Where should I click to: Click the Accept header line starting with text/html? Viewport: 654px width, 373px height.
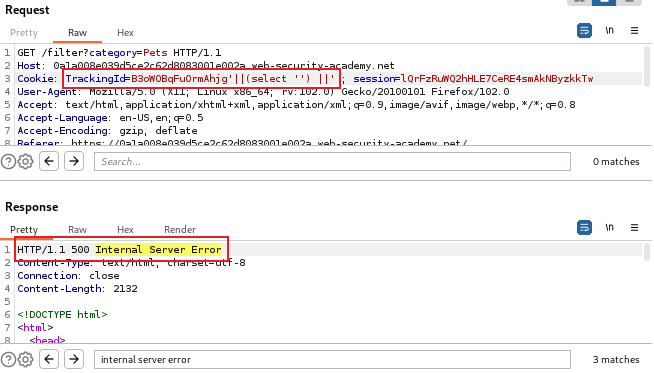click(296, 105)
